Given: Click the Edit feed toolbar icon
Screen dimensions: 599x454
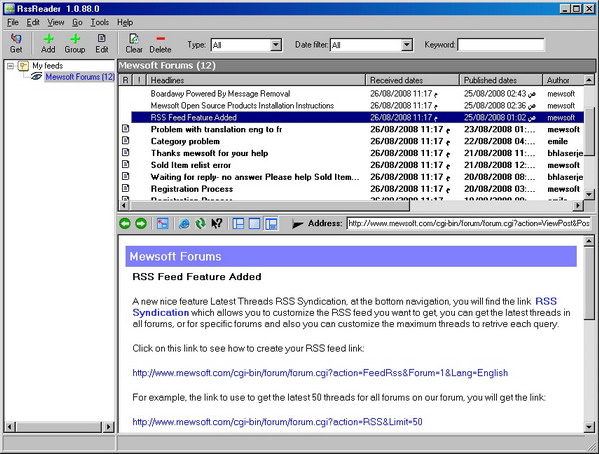Looking at the screenshot, I should click(x=101, y=38).
